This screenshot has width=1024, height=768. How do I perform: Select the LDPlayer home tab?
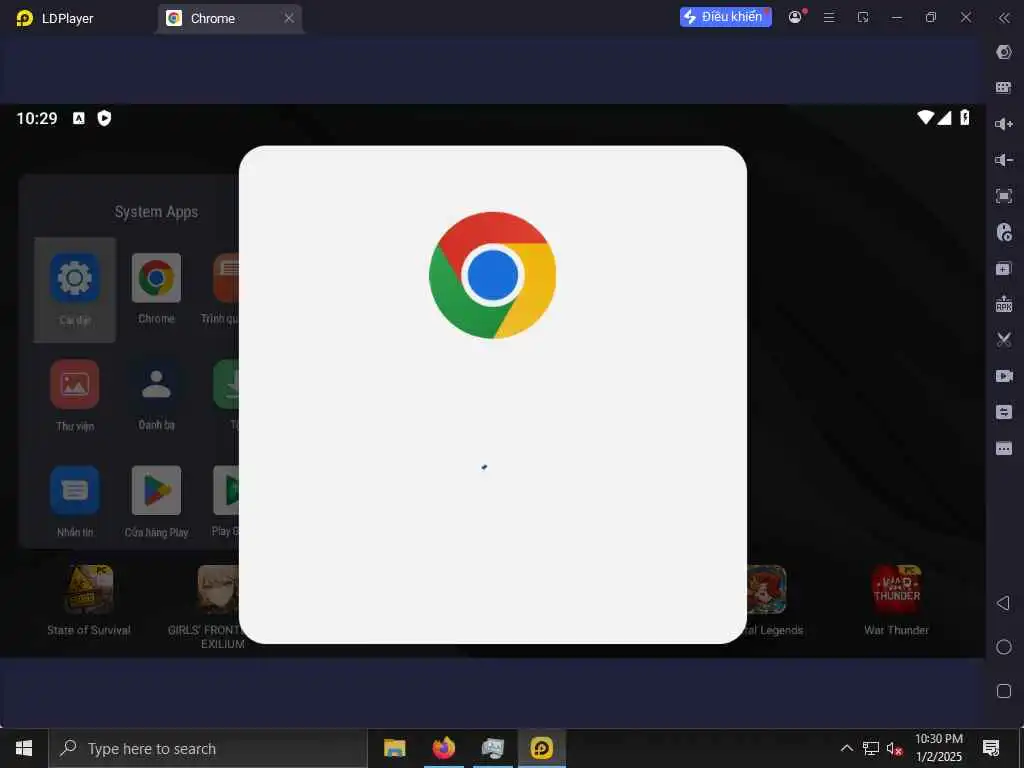click(x=55, y=18)
